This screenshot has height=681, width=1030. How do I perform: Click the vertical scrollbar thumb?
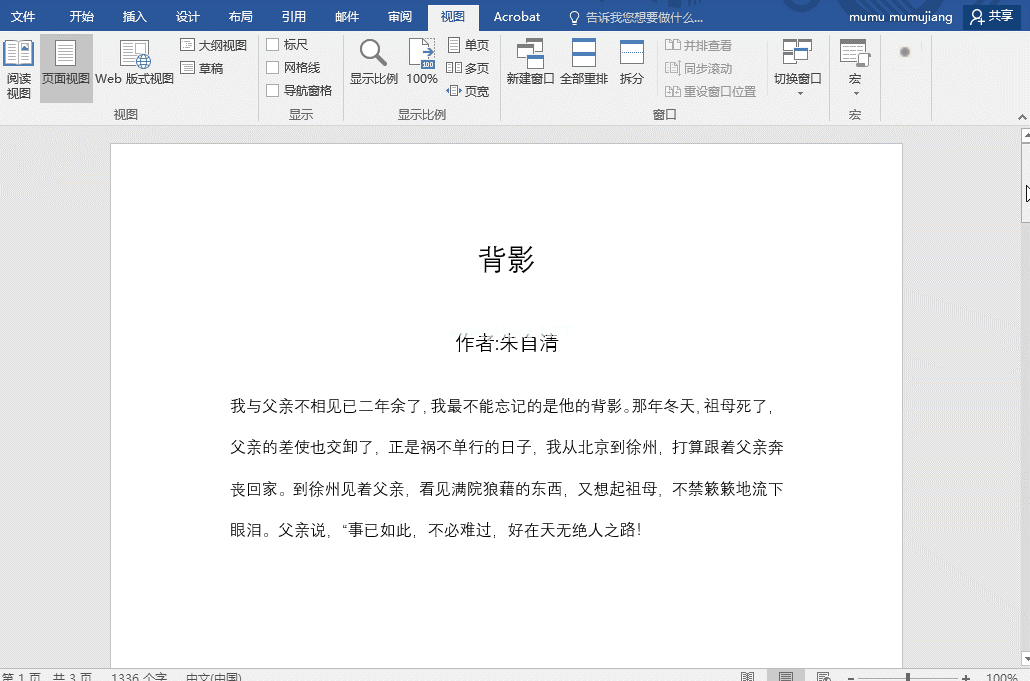click(x=1025, y=183)
